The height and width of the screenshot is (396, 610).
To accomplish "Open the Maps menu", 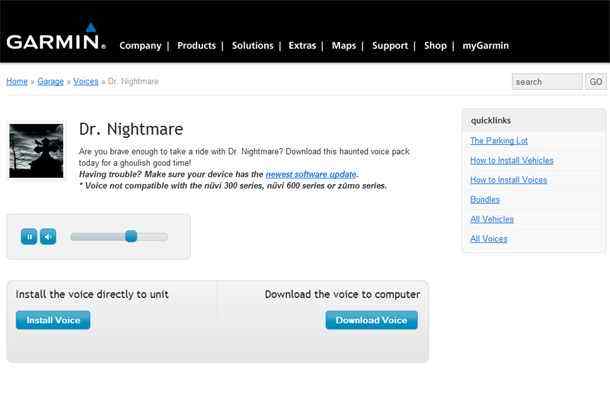I will (x=344, y=46).
